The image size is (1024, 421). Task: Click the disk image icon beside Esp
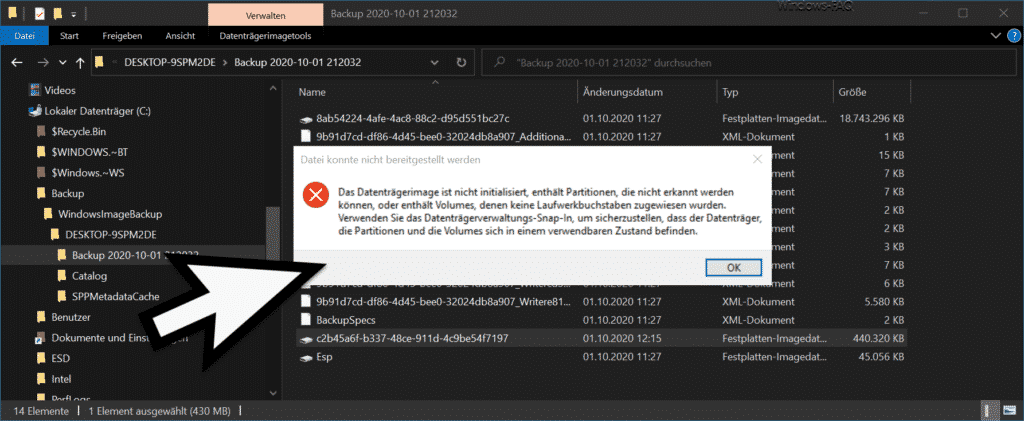(x=305, y=358)
